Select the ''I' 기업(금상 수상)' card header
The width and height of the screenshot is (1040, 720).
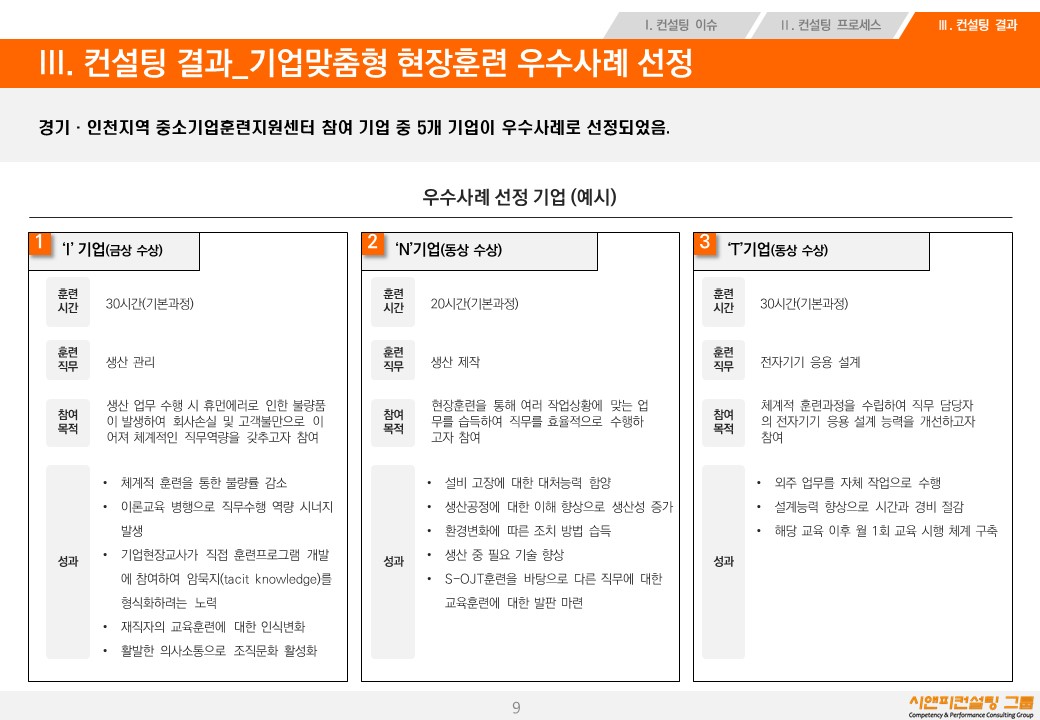(113, 251)
